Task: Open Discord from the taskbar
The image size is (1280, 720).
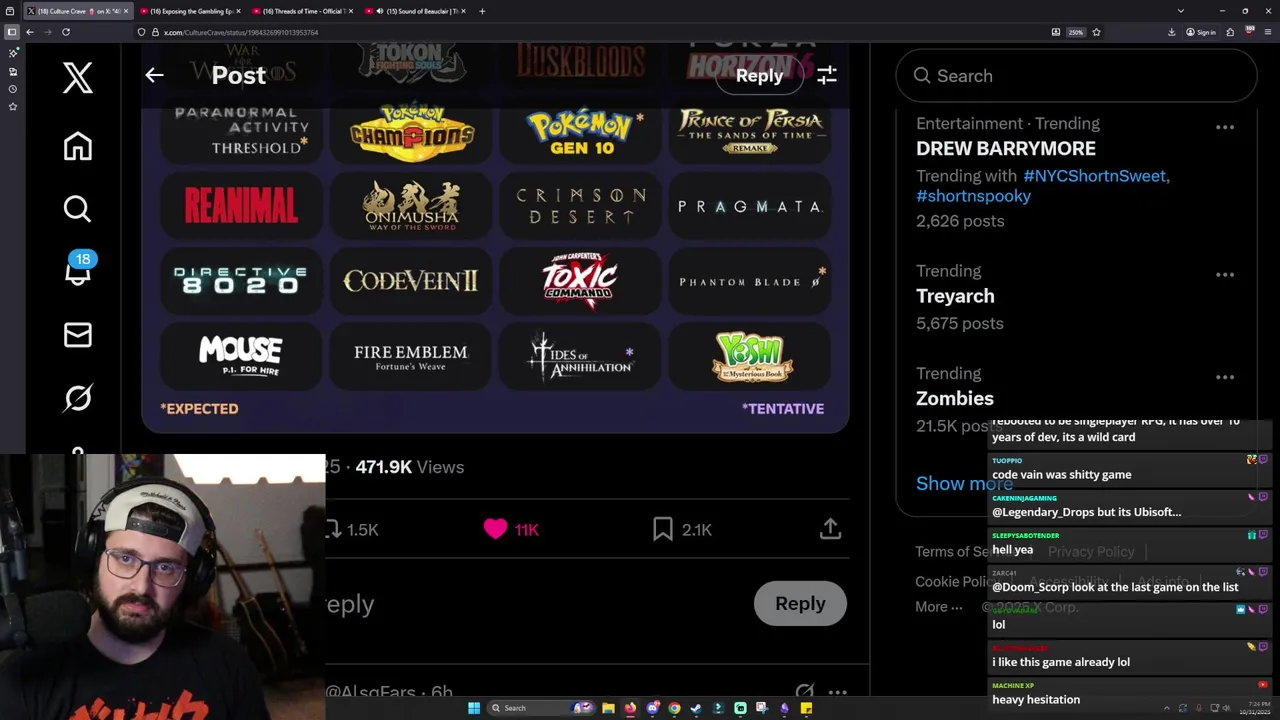Action: pos(652,708)
